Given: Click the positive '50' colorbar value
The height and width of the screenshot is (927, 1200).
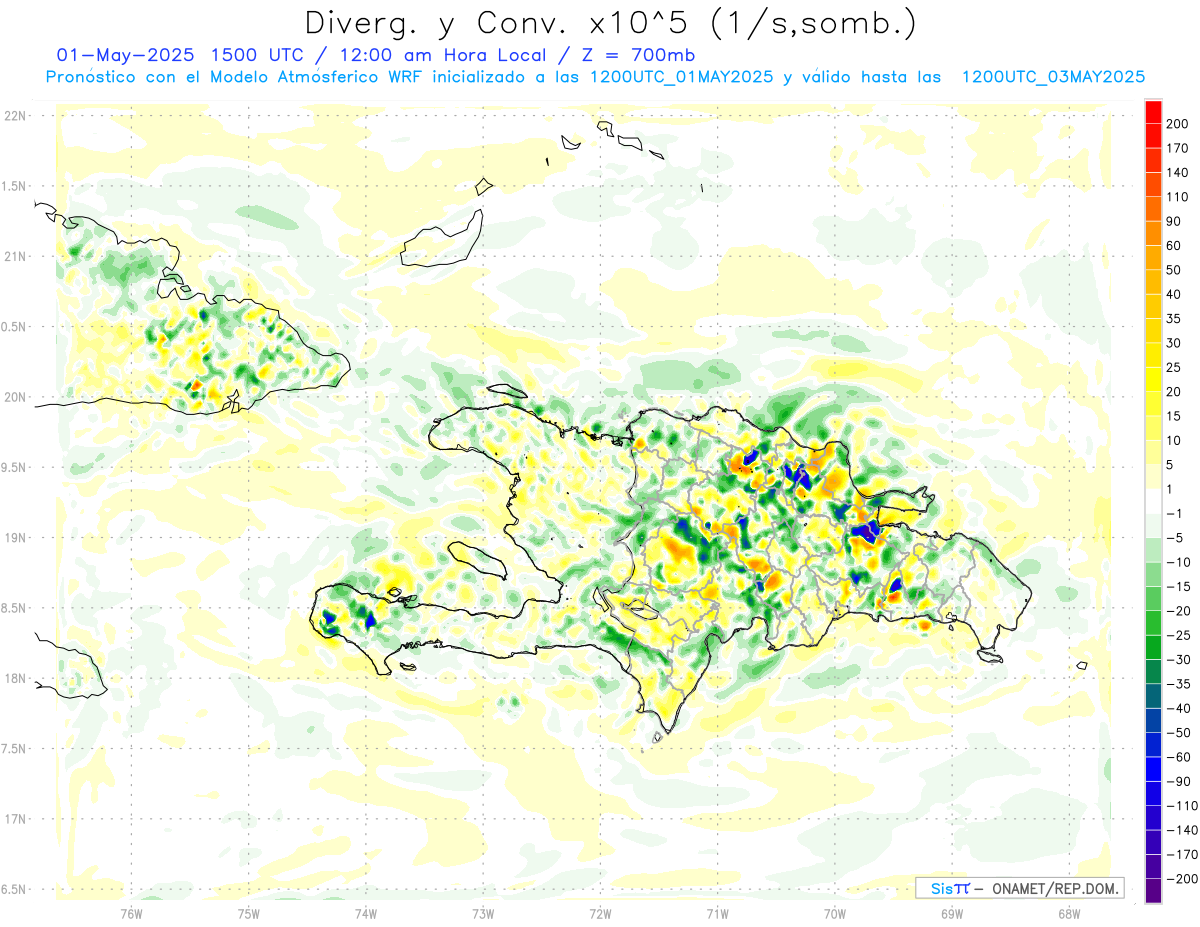Looking at the screenshot, I should tap(1174, 270).
